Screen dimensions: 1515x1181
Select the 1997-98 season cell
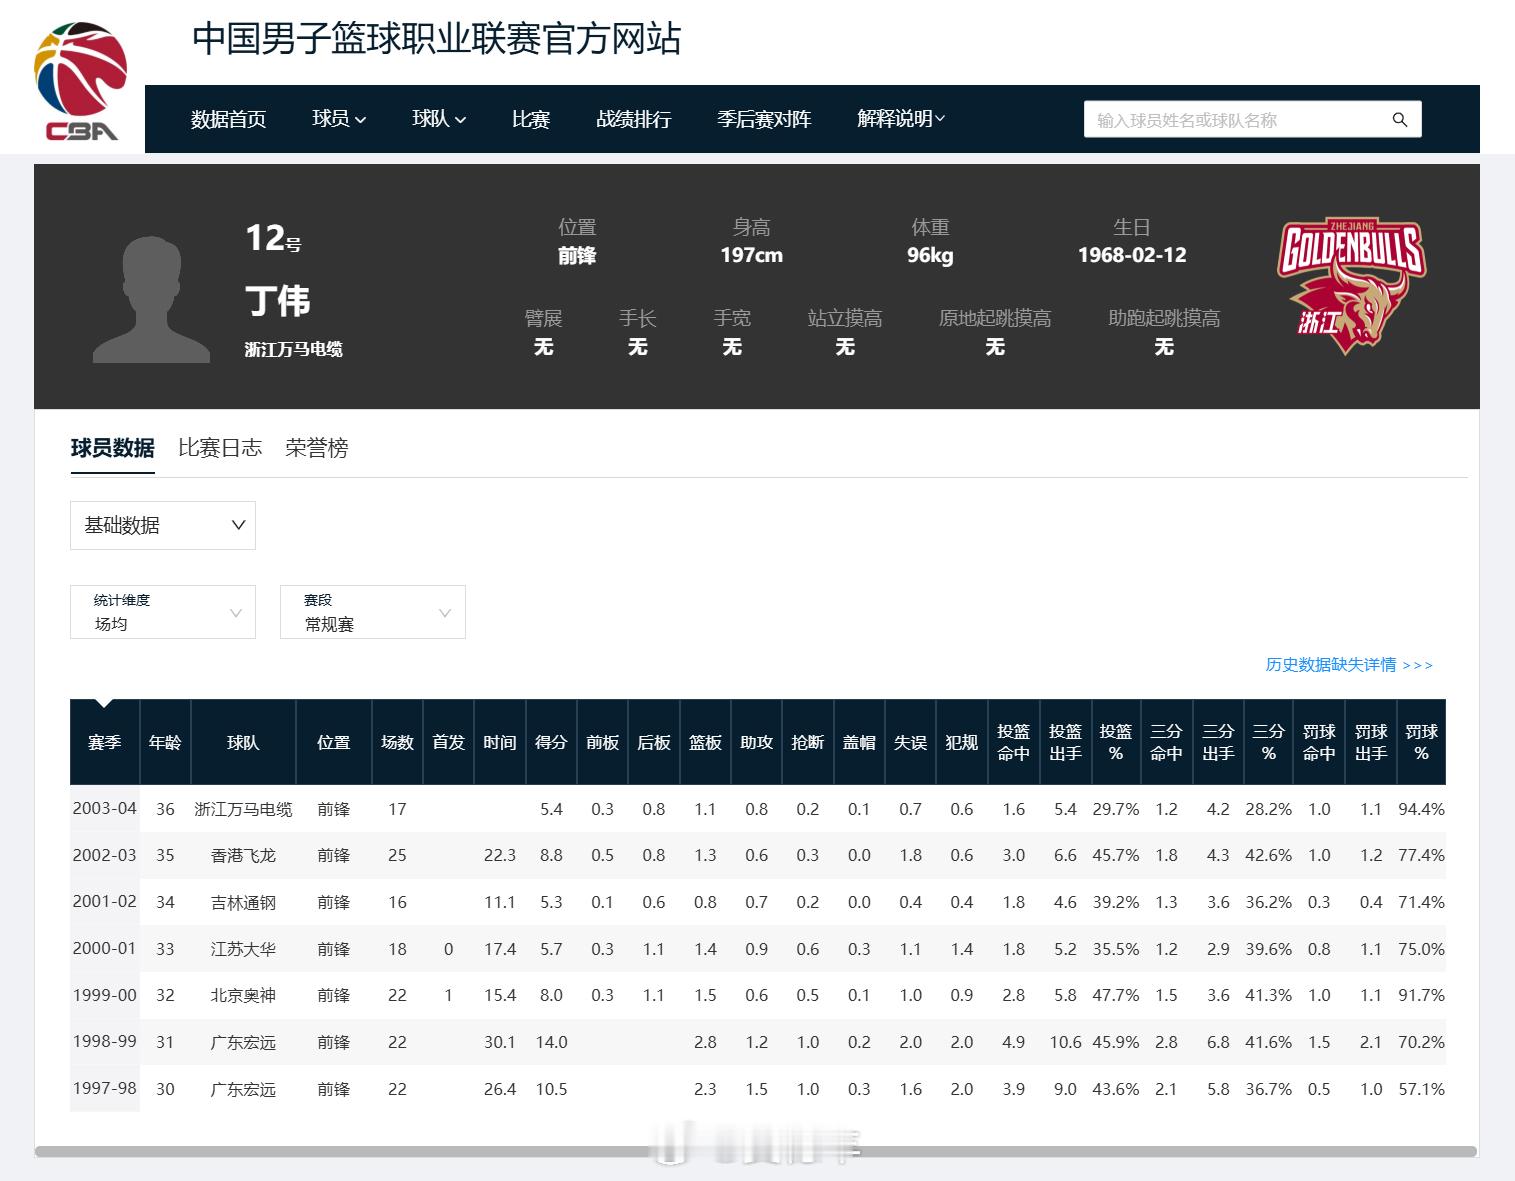click(x=104, y=1089)
